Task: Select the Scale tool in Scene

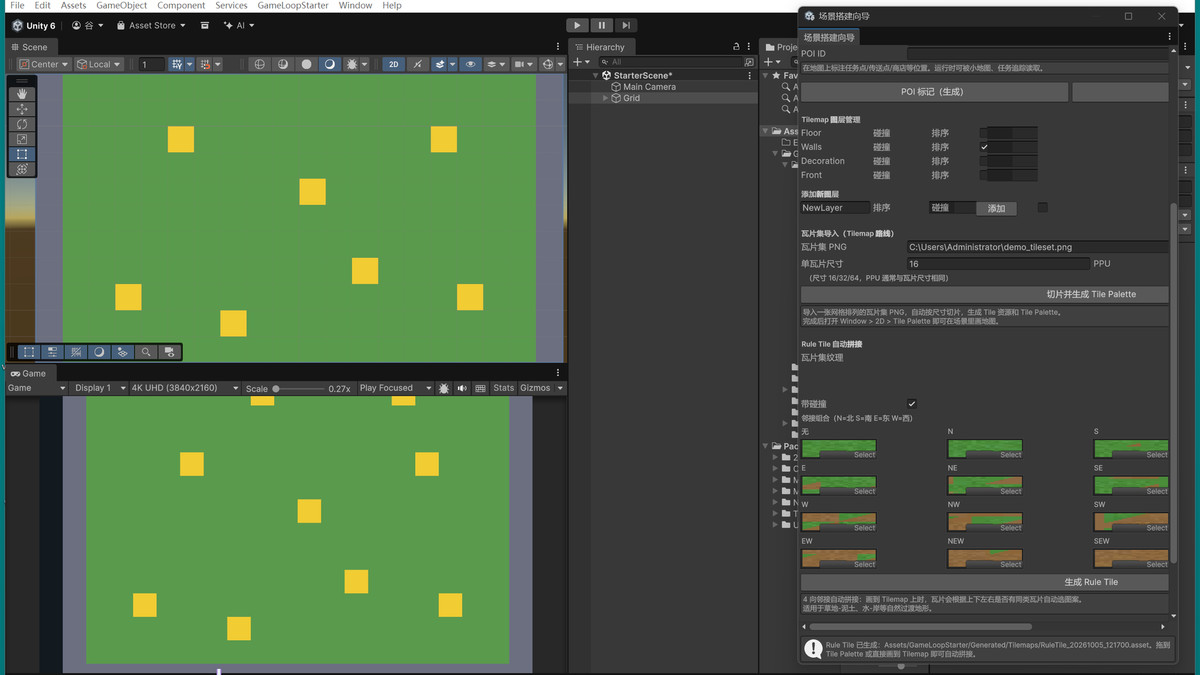Action: click(22, 139)
